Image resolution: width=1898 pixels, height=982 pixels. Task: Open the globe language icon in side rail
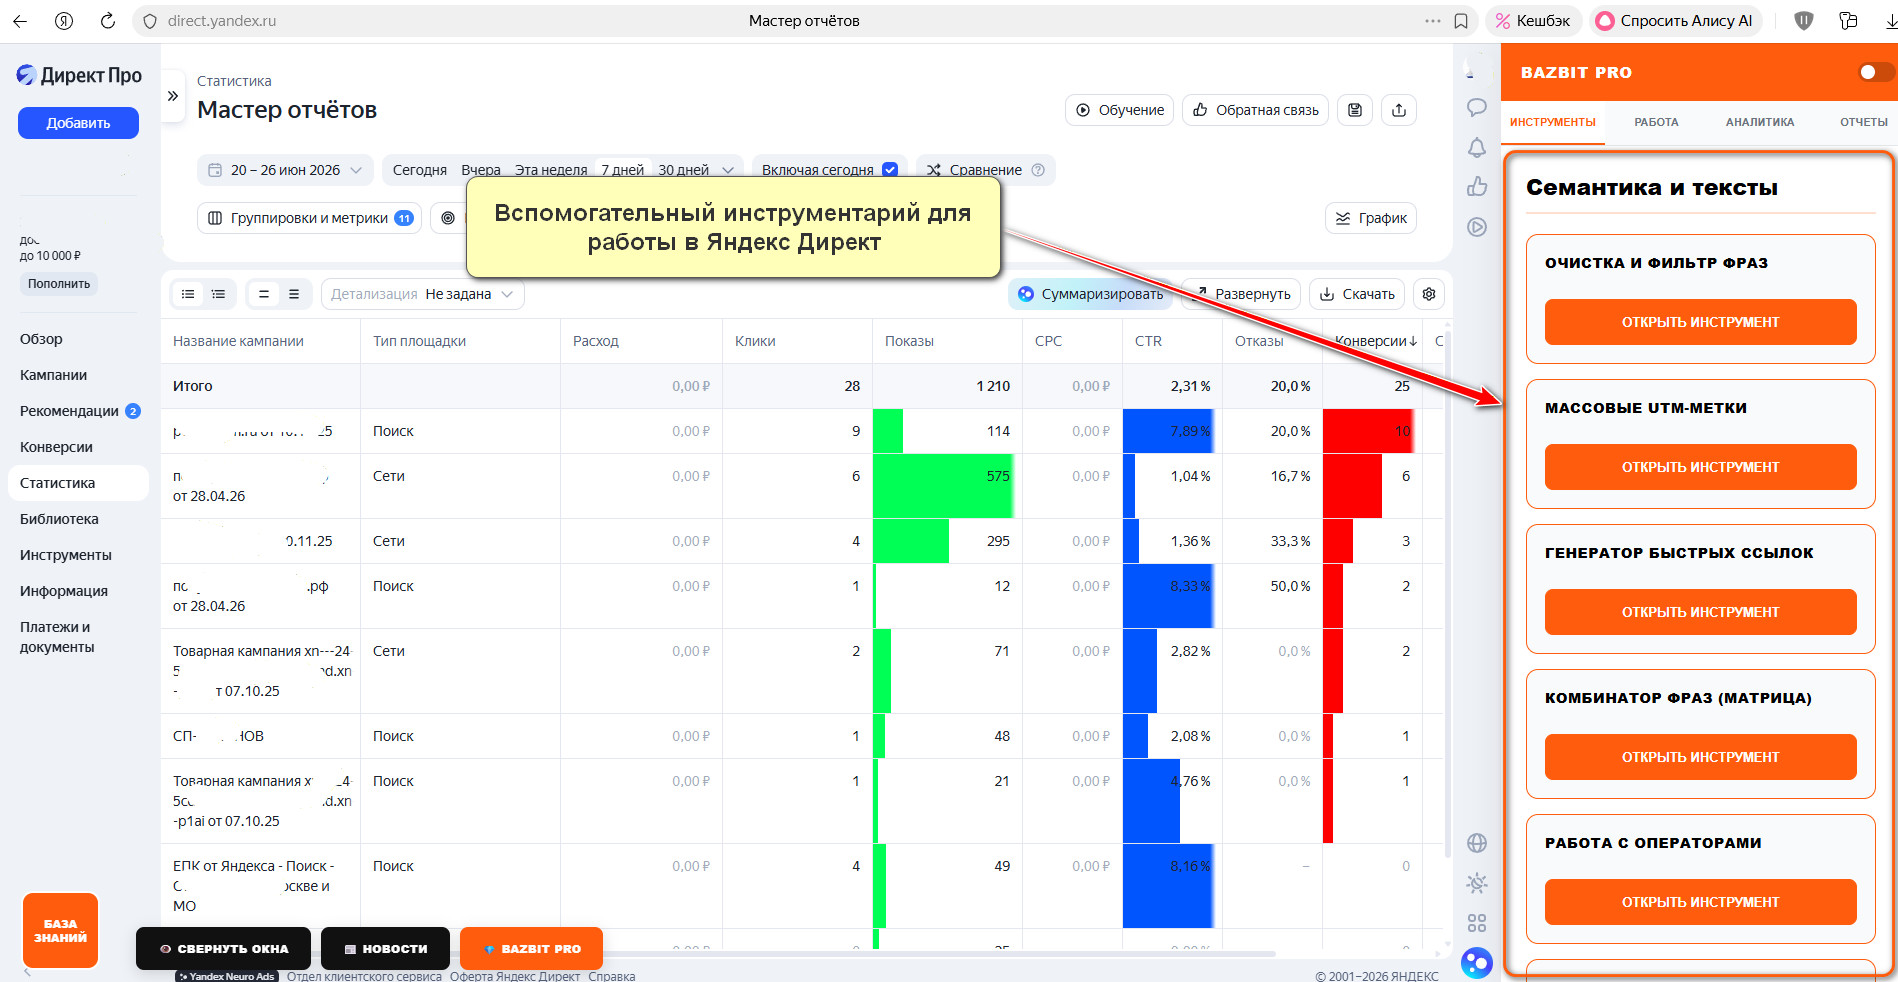click(x=1476, y=843)
